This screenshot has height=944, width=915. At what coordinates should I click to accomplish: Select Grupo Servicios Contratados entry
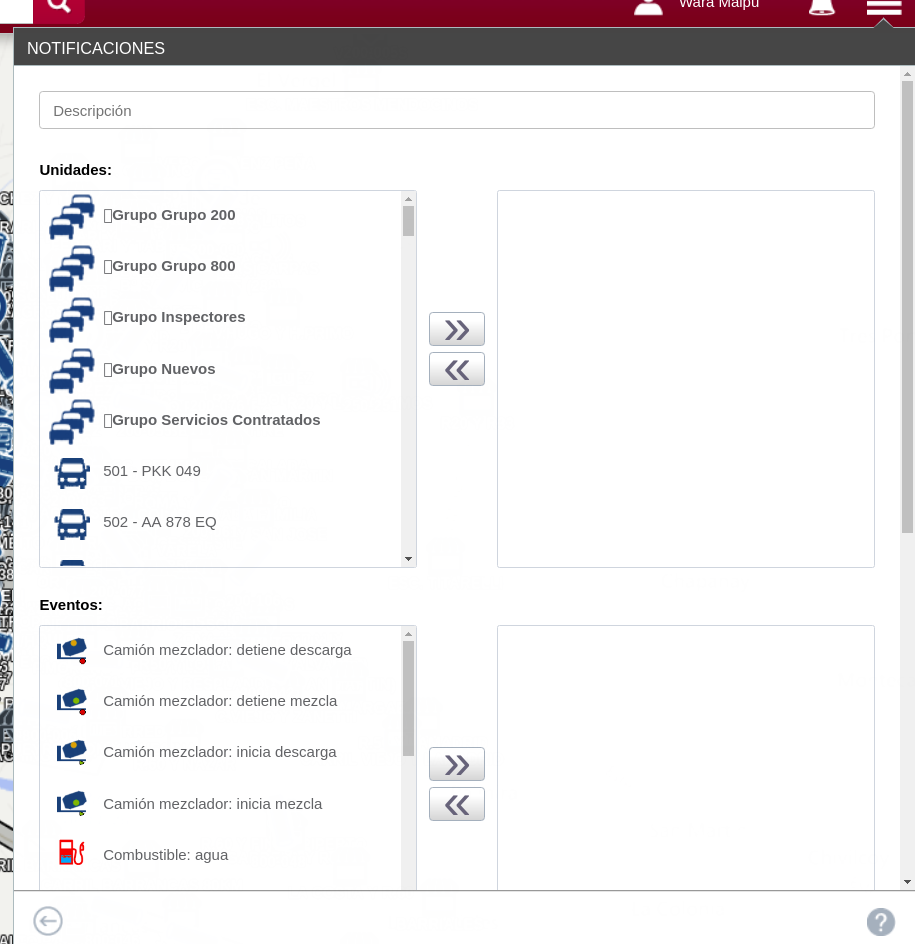point(216,420)
